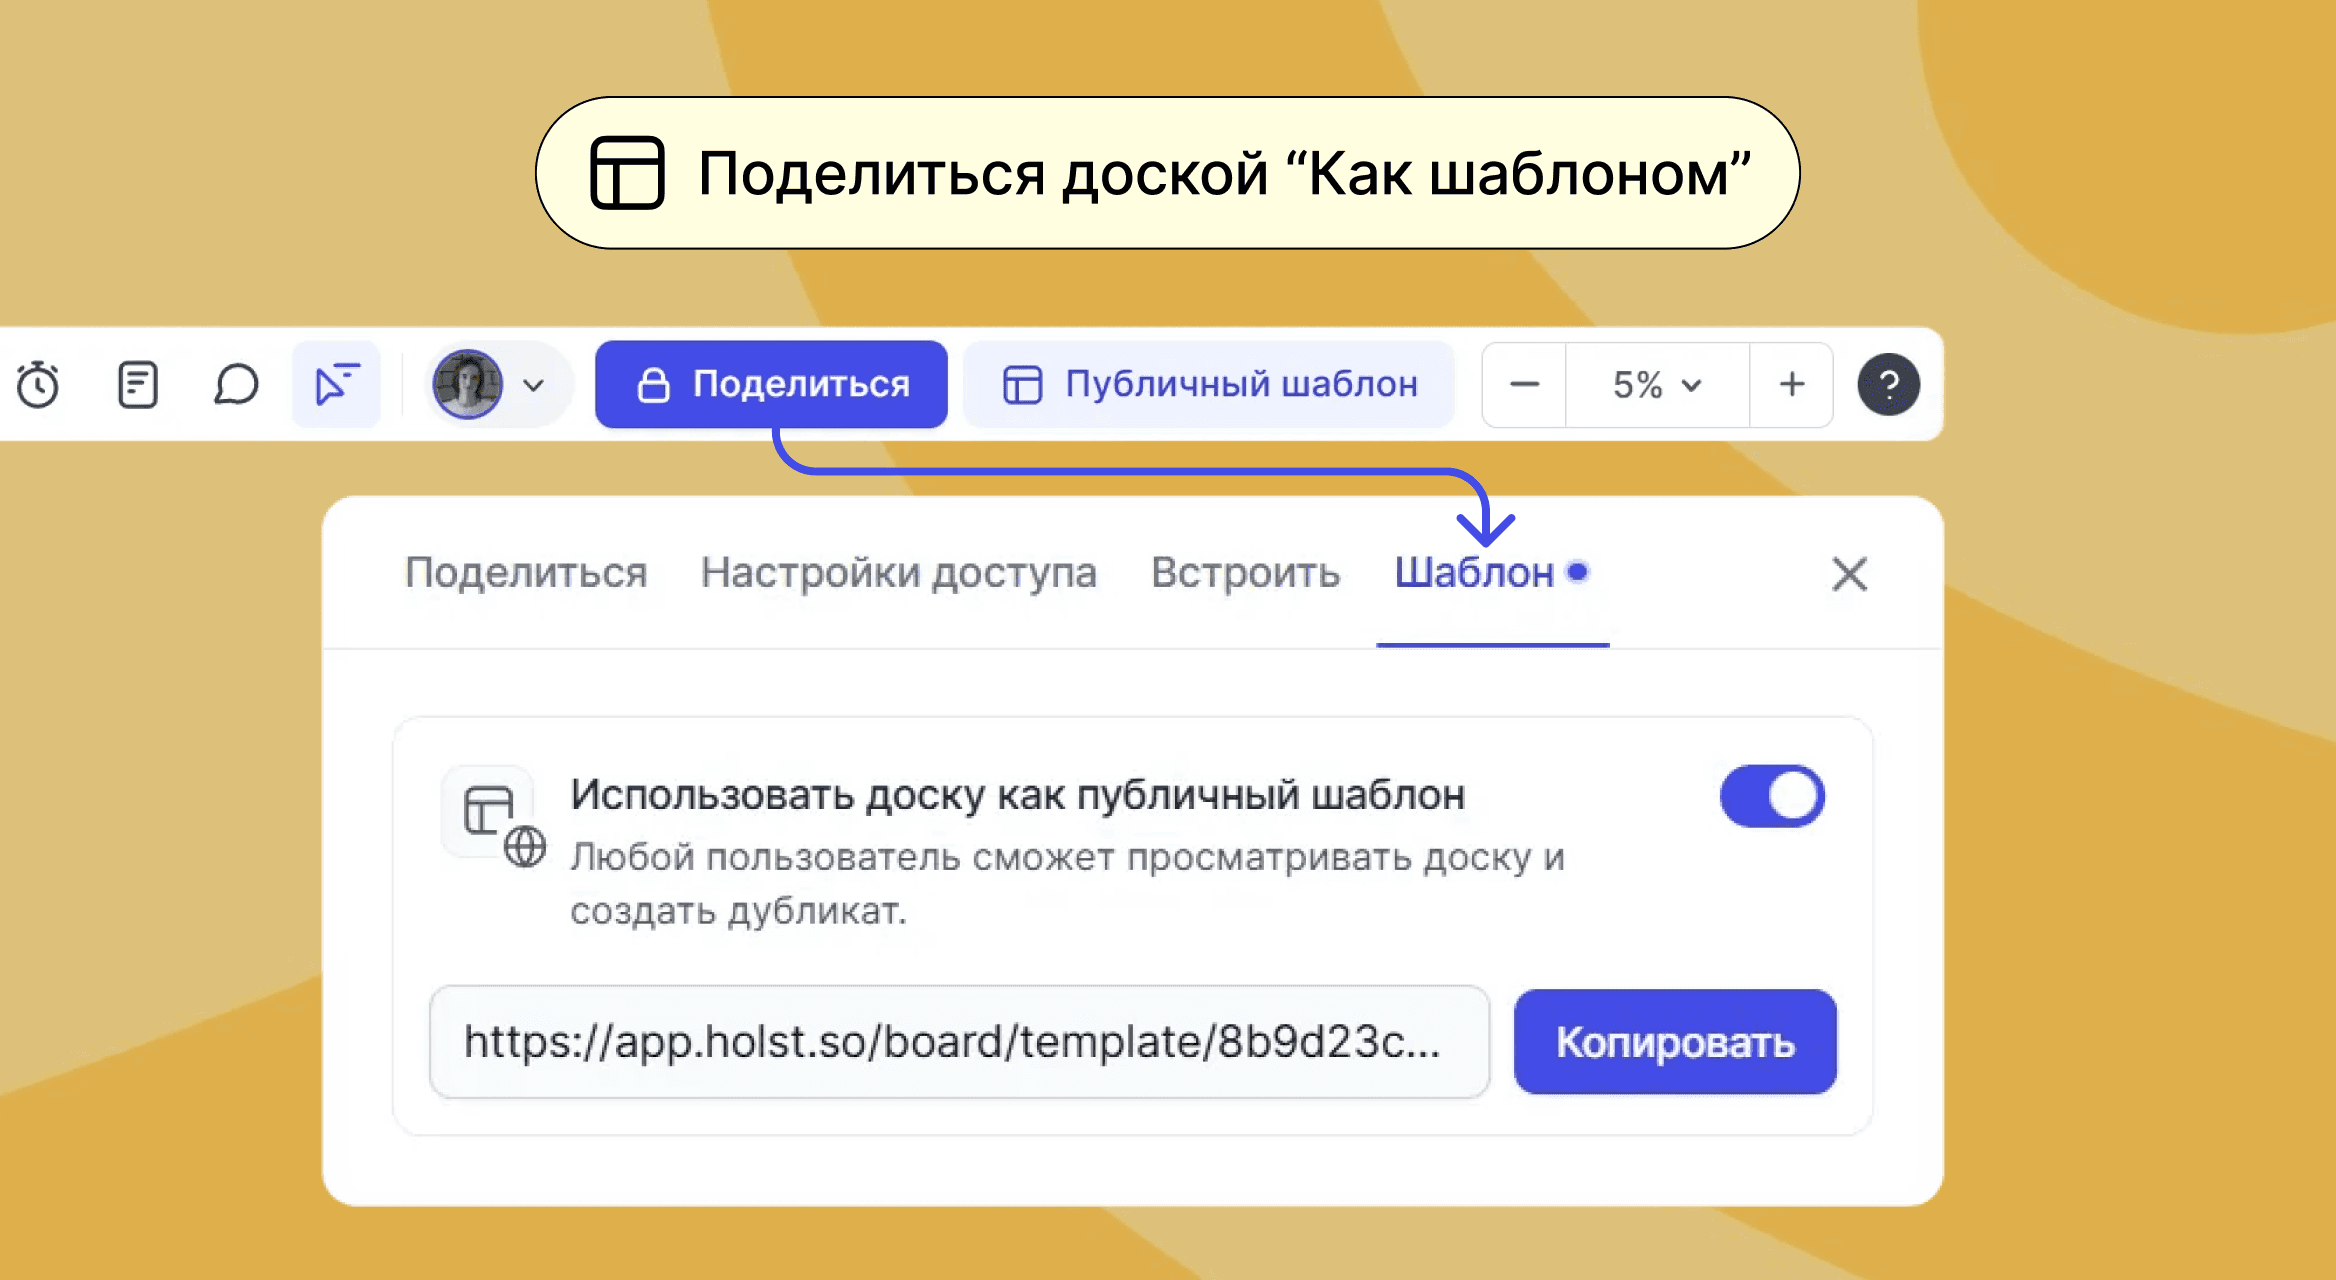2336x1280 pixels.
Task: Click the template URL input field
Action: tap(958, 1042)
